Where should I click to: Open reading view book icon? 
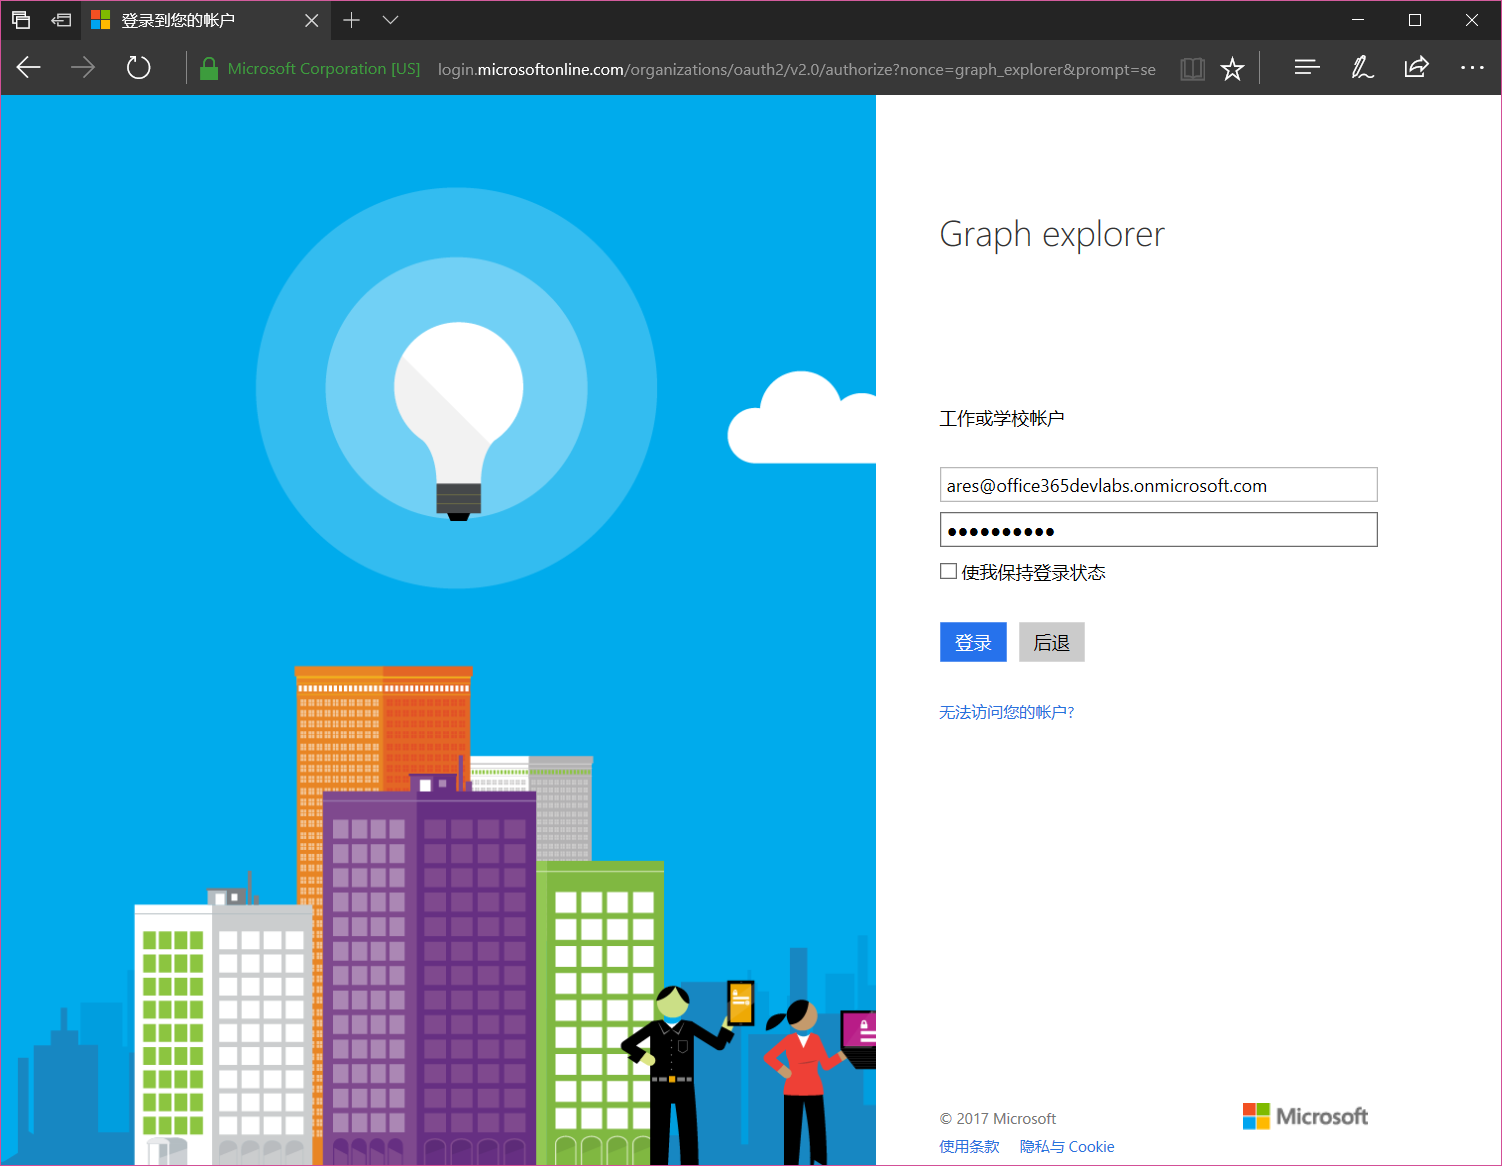(x=1192, y=68)
